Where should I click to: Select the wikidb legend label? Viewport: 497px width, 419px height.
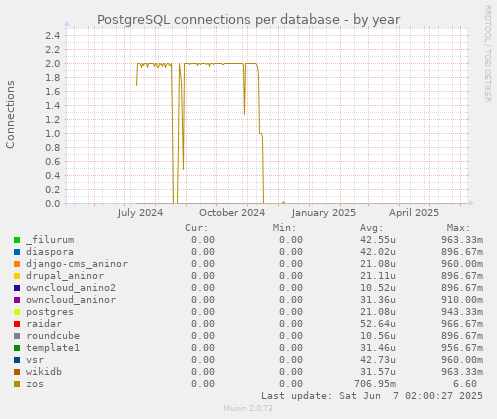44,372
